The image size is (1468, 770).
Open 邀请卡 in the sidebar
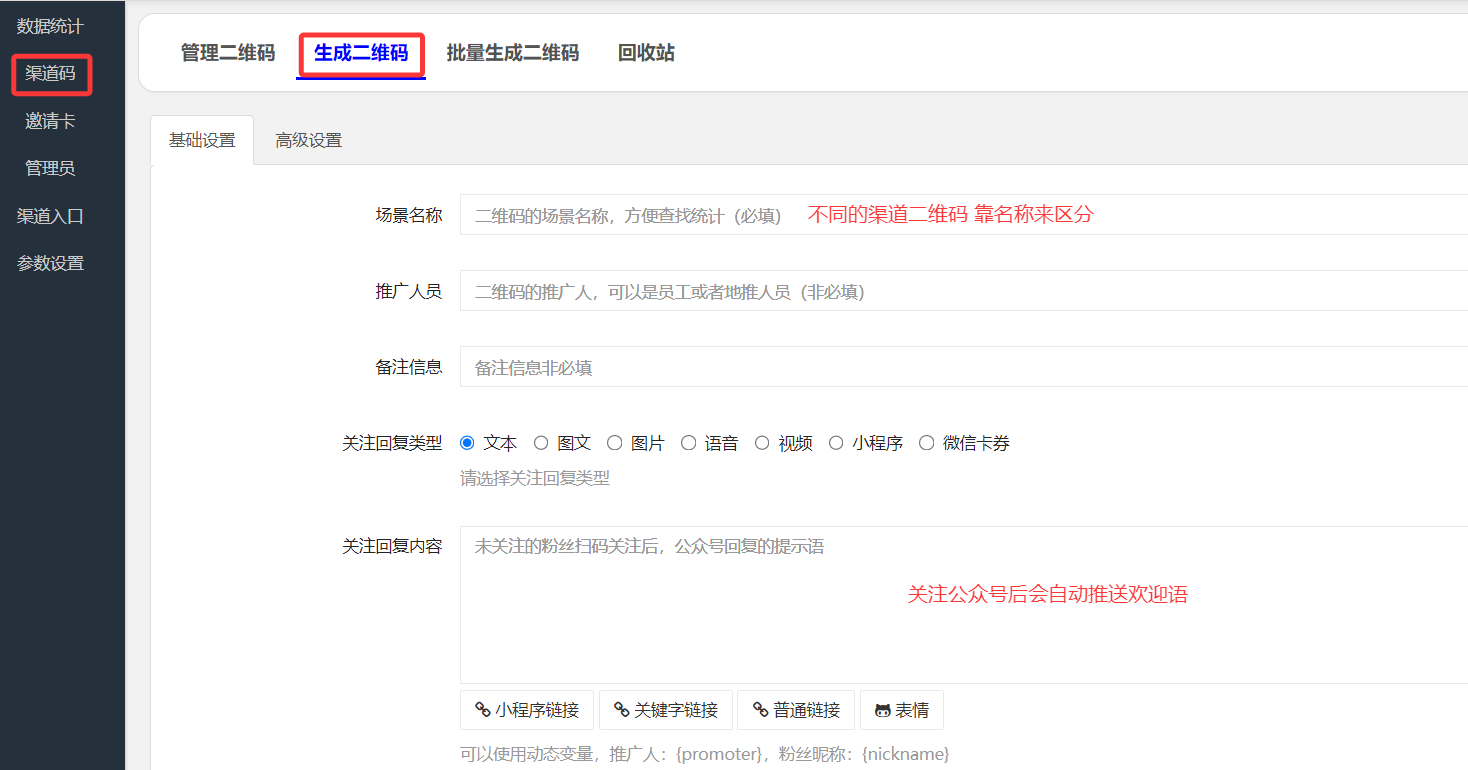48,120
